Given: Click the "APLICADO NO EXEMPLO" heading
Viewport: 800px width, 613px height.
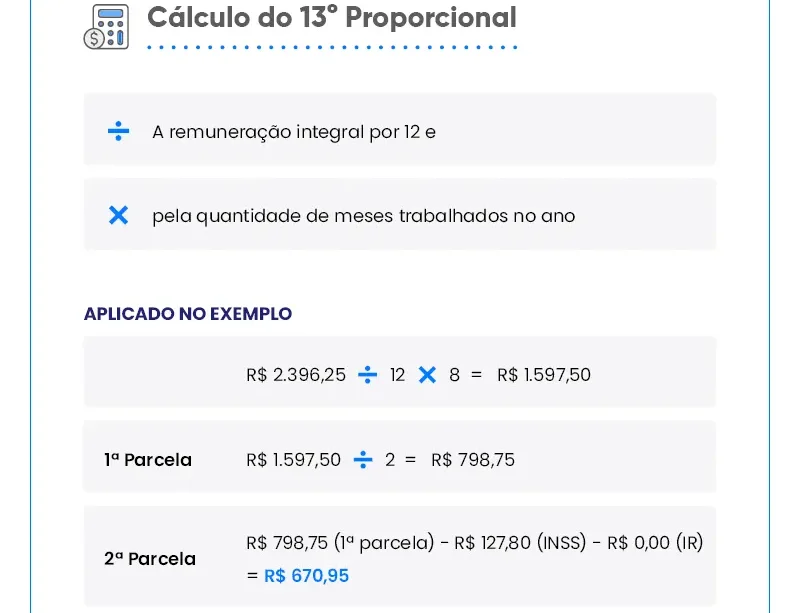Looking at the screenshot, I should coord(188,313).
